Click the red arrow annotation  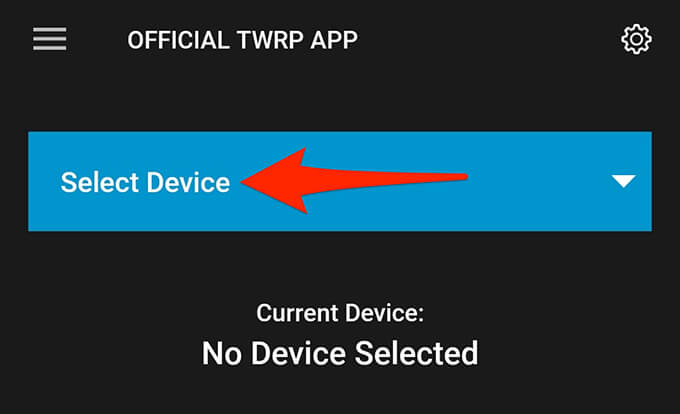click(354, 181)
